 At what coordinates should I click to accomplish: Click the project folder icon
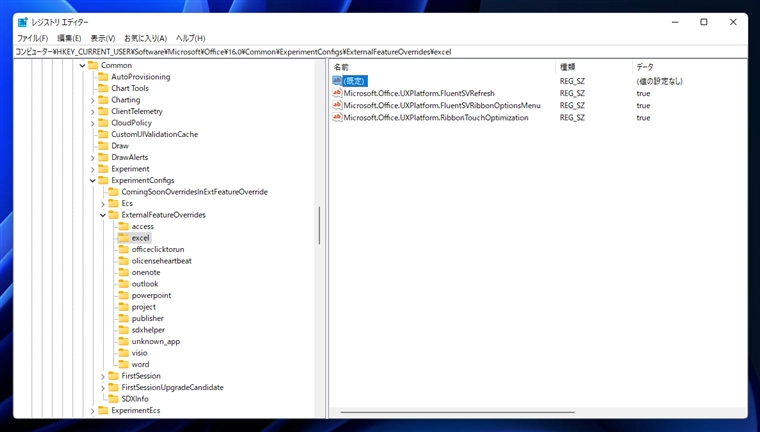[x=124, y=307]
